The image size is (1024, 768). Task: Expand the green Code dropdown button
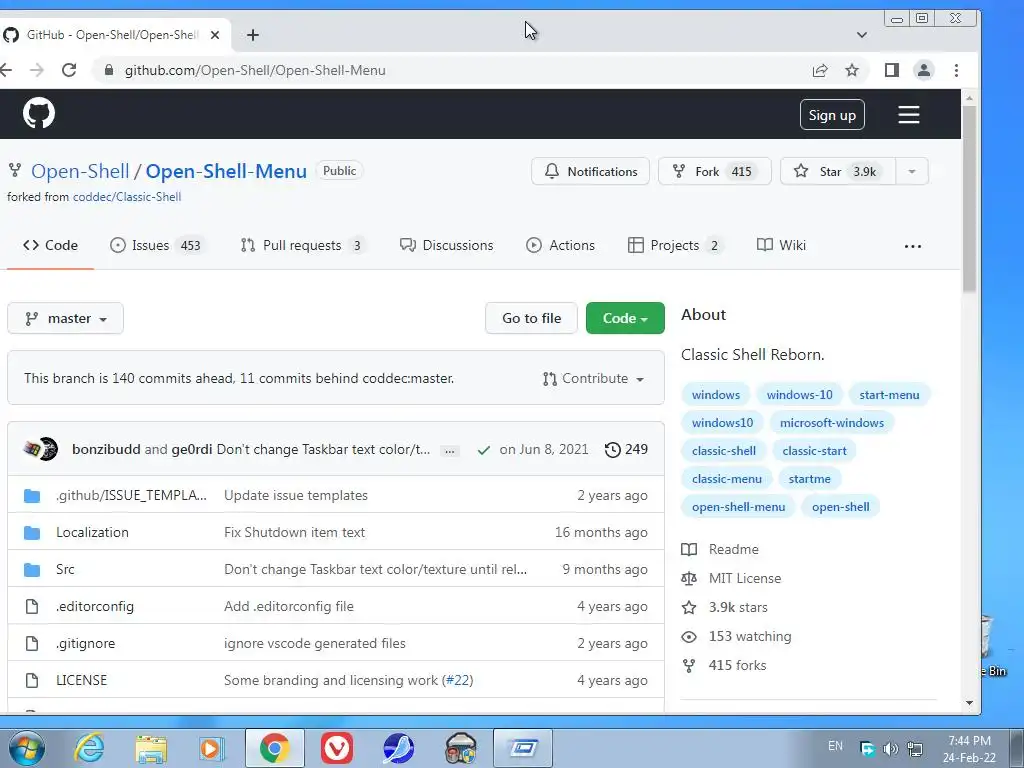(625, 318)
